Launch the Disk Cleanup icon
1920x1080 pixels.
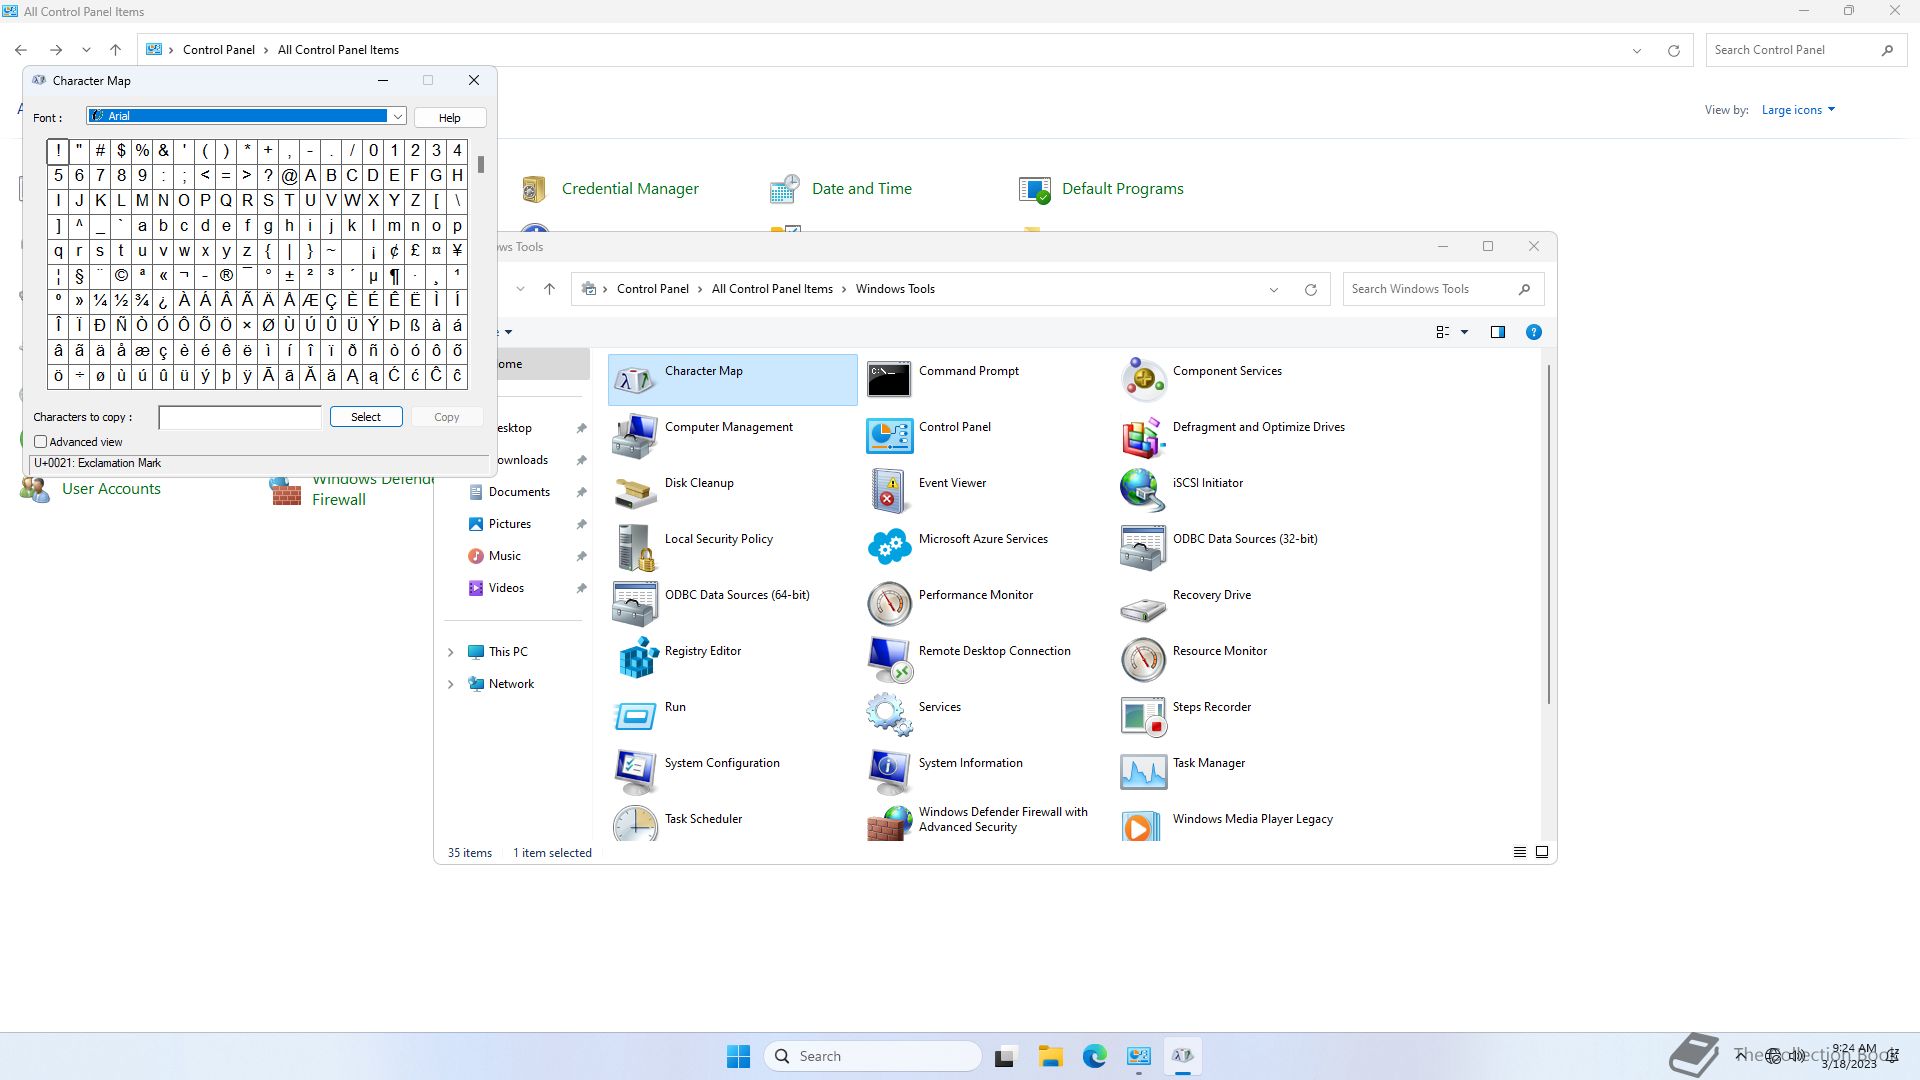tap(636, 491)
